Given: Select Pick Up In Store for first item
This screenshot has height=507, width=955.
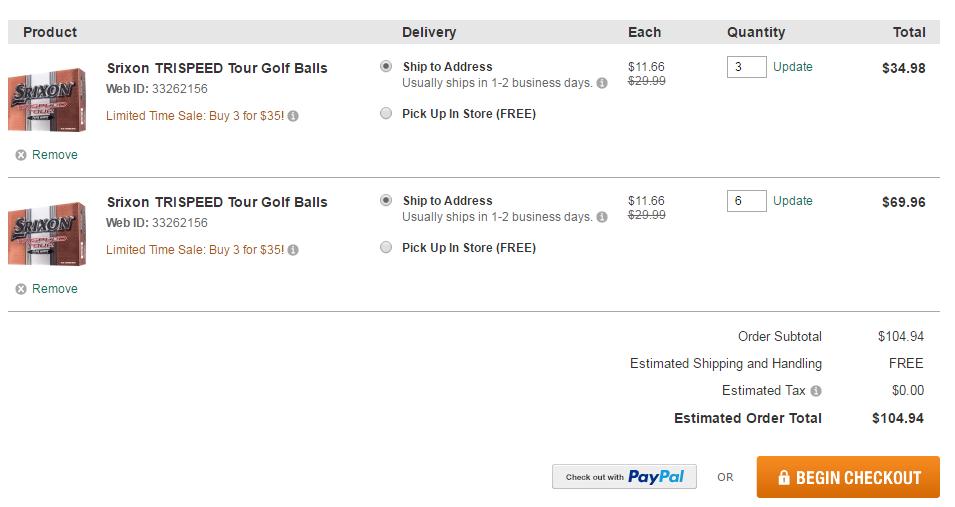Looking at the screenshot, I should [386, 114].
